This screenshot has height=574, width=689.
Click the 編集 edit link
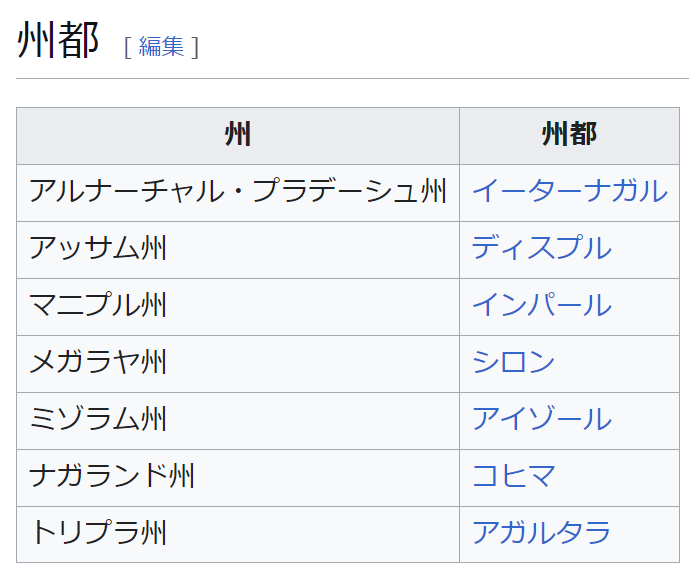(161, 46)
